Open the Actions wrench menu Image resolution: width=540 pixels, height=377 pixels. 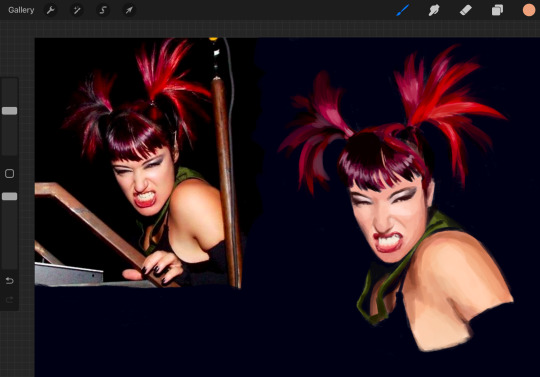click(51, 10)
